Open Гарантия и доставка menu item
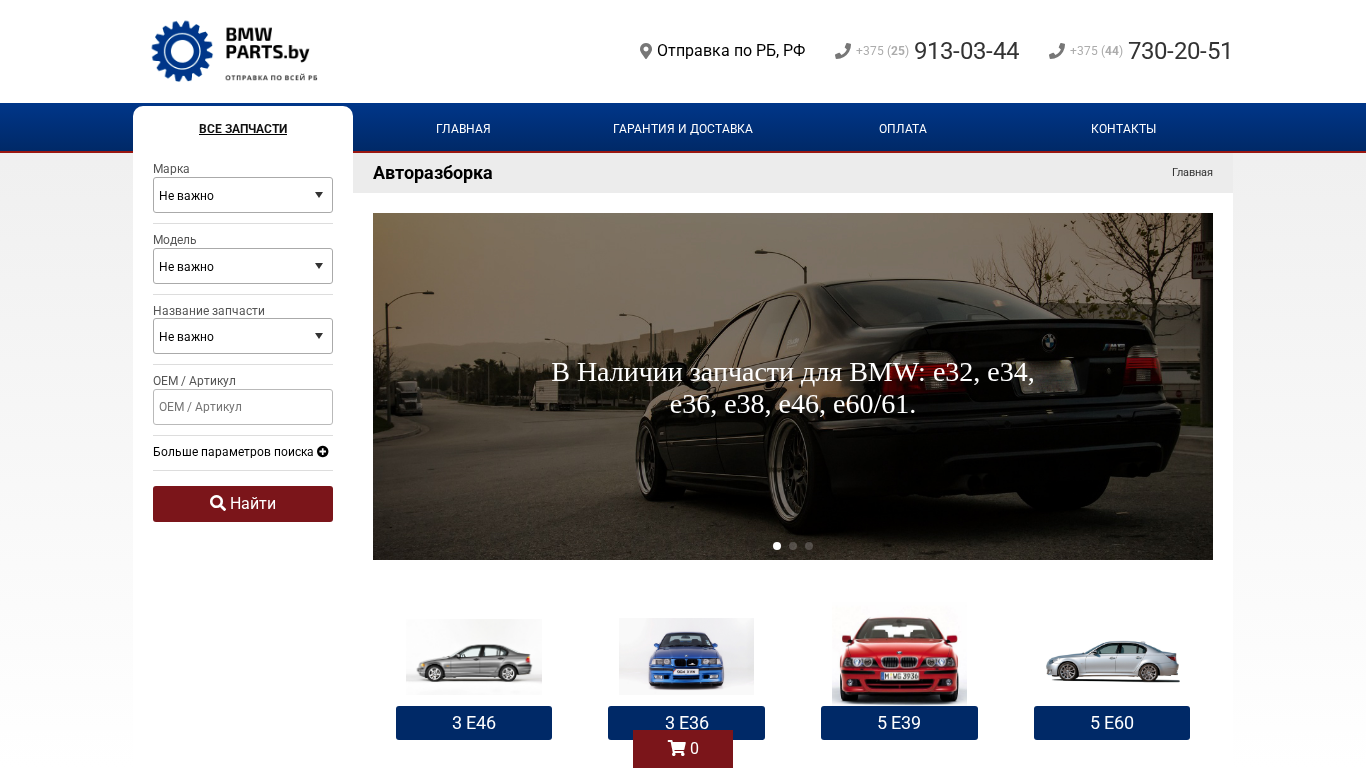Image resolution: width=1366 pixels, height=768 pixels. tap(683, 129)
